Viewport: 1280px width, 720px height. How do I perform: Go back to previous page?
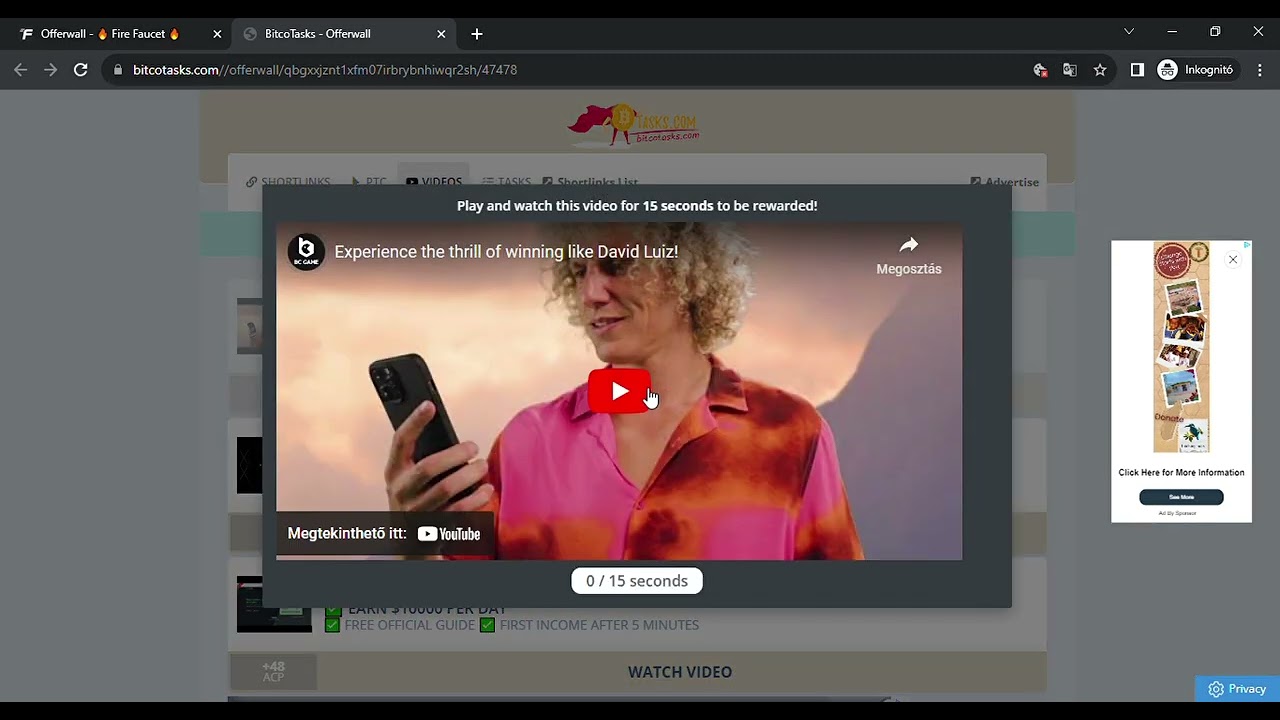[x=21, y=70]
